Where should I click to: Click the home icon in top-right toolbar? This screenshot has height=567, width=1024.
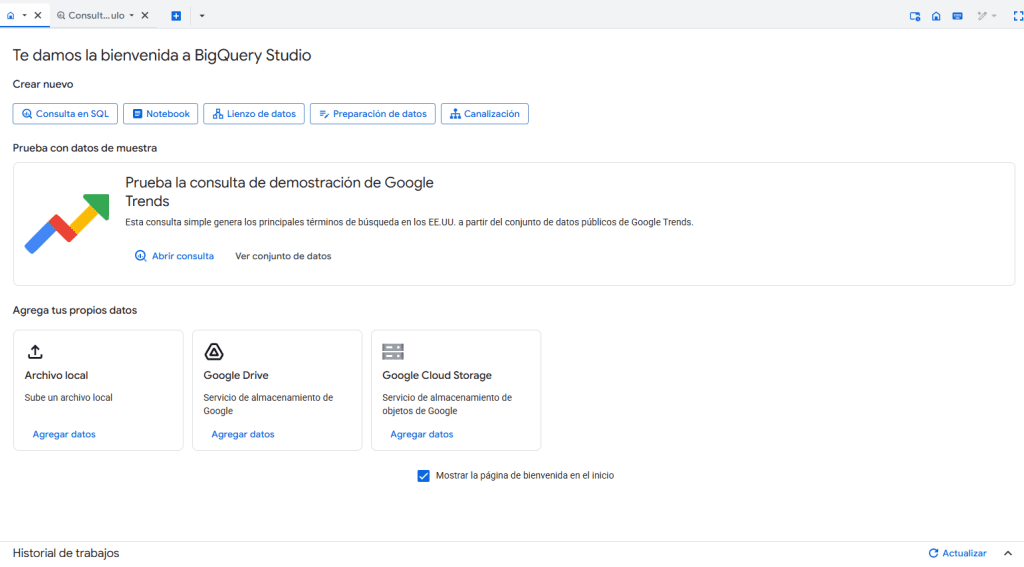click(x=936, y=16)
